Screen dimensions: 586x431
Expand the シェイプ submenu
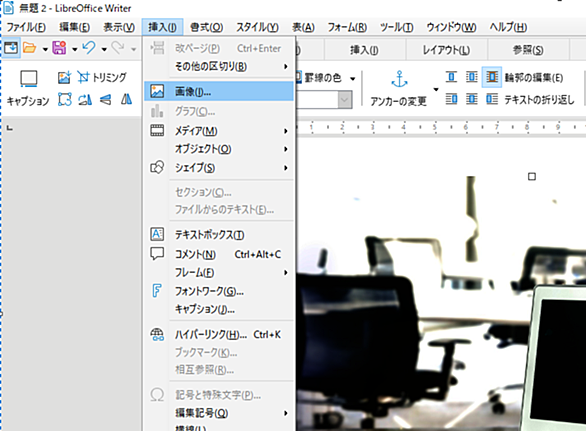point(286,168)
